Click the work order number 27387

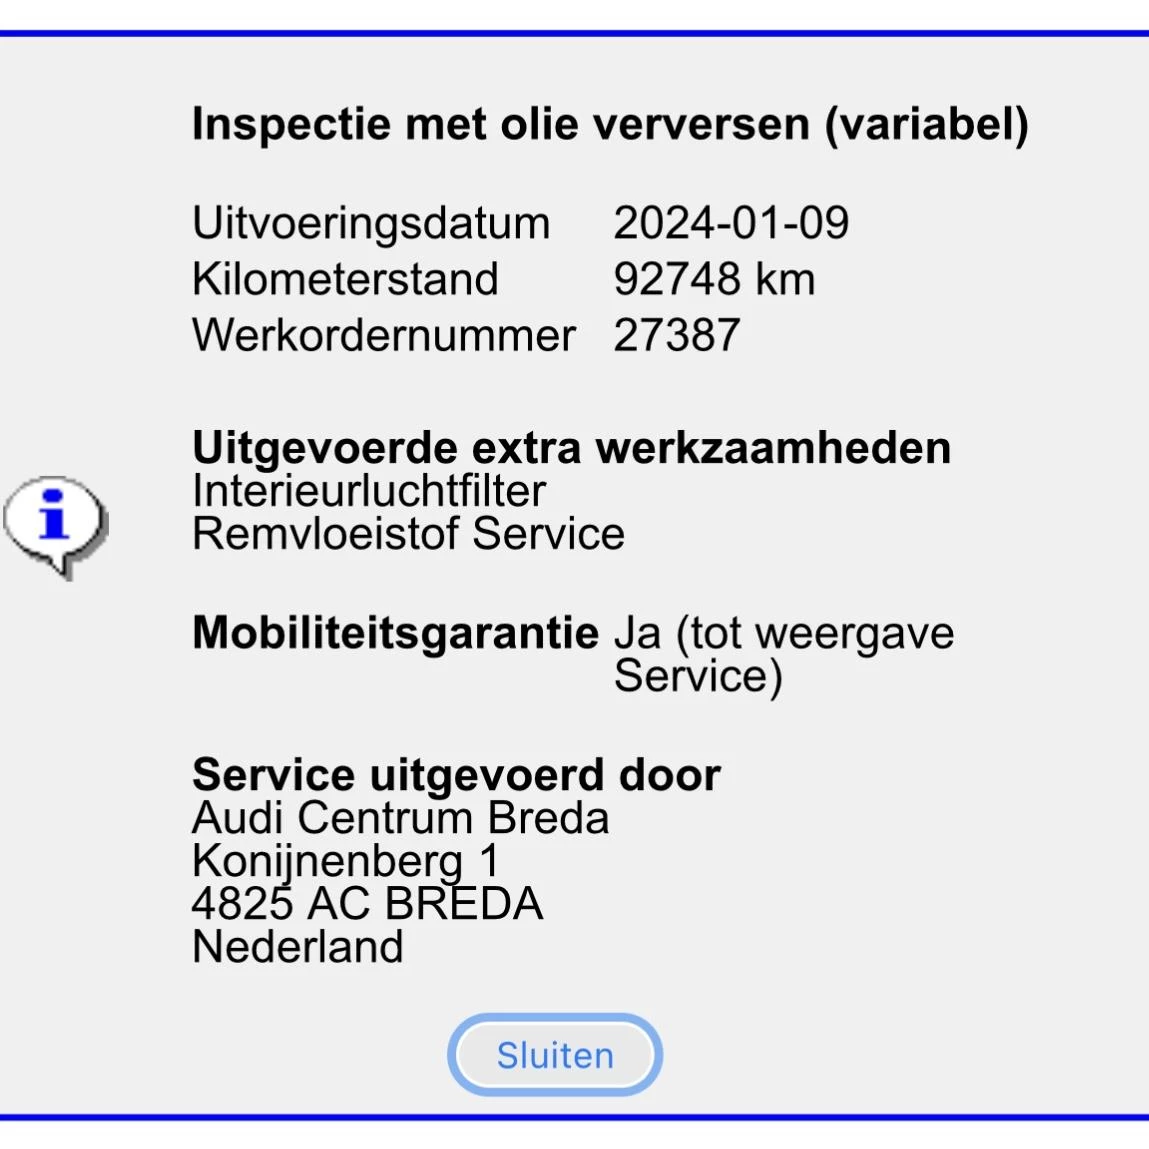point(677,335)
